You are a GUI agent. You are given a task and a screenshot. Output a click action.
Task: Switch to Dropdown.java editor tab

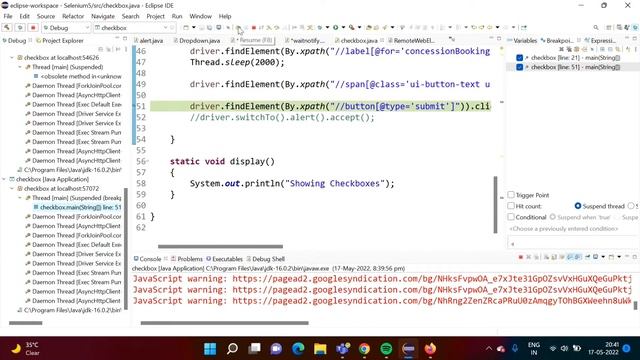pyautogui.click(x=197, y=40)
